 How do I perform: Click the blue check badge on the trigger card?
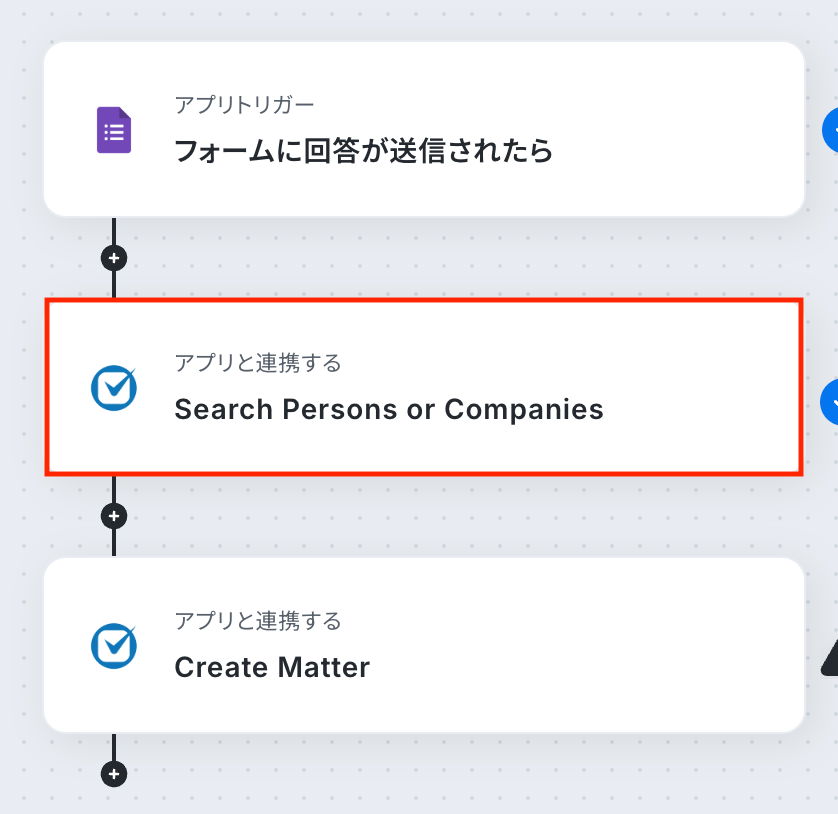831,129
